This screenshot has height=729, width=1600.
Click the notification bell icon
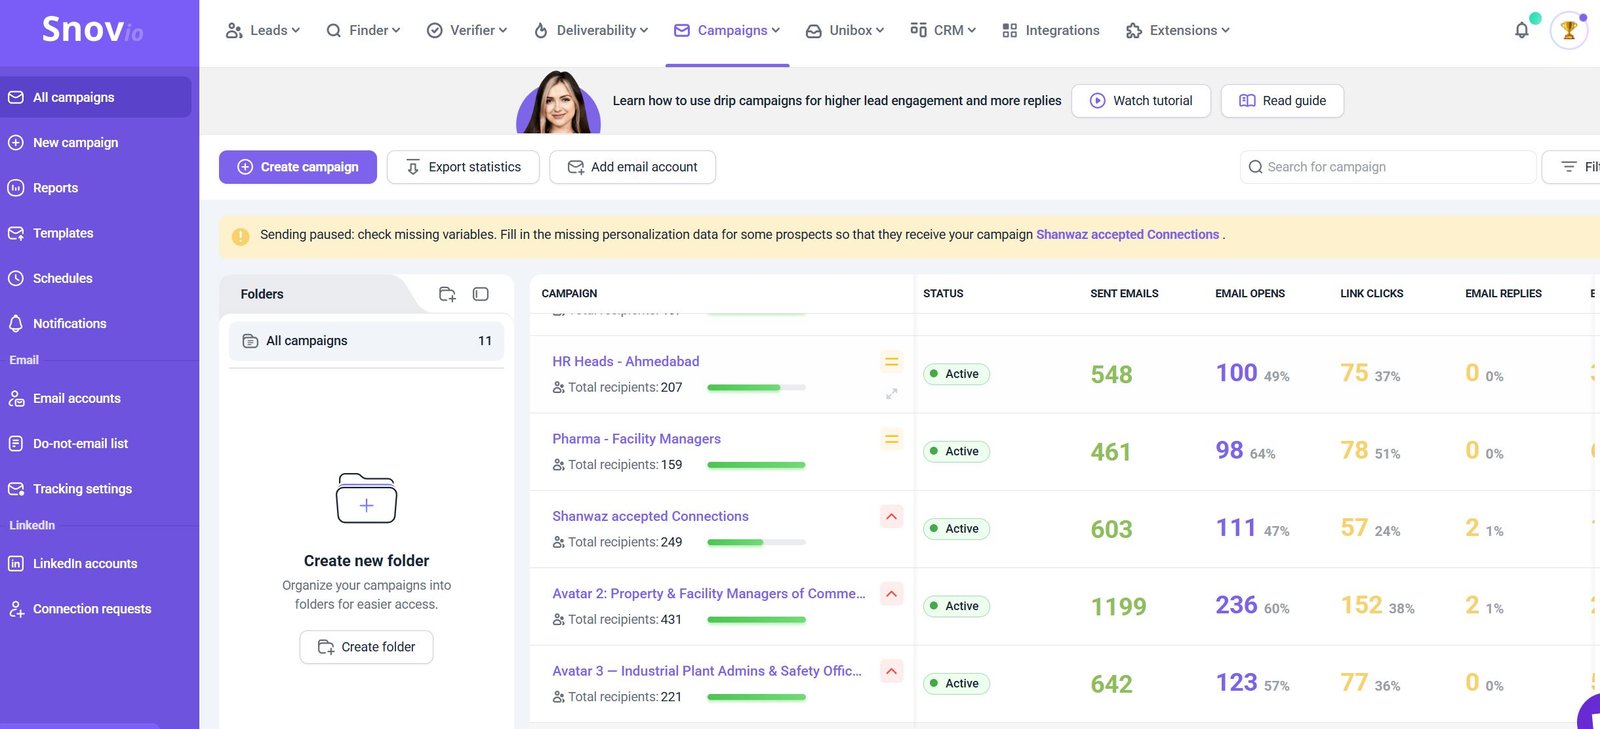tap(1521, 30)
